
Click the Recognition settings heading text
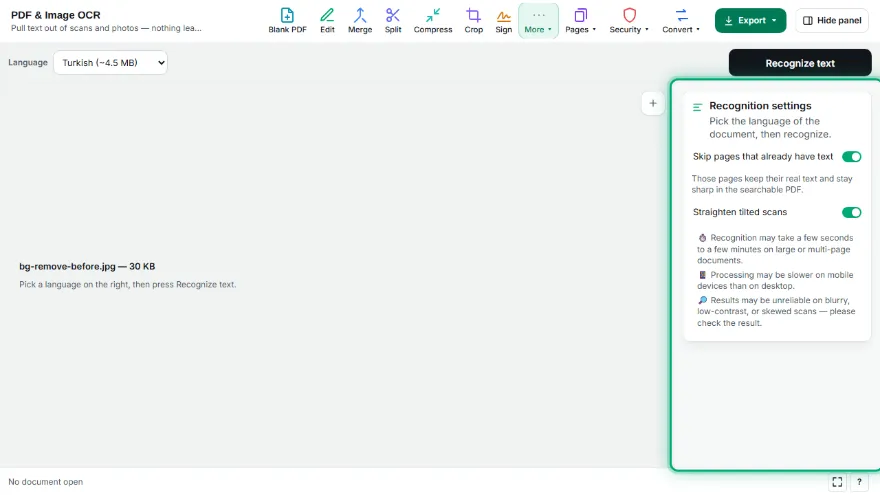pos(760,106)
